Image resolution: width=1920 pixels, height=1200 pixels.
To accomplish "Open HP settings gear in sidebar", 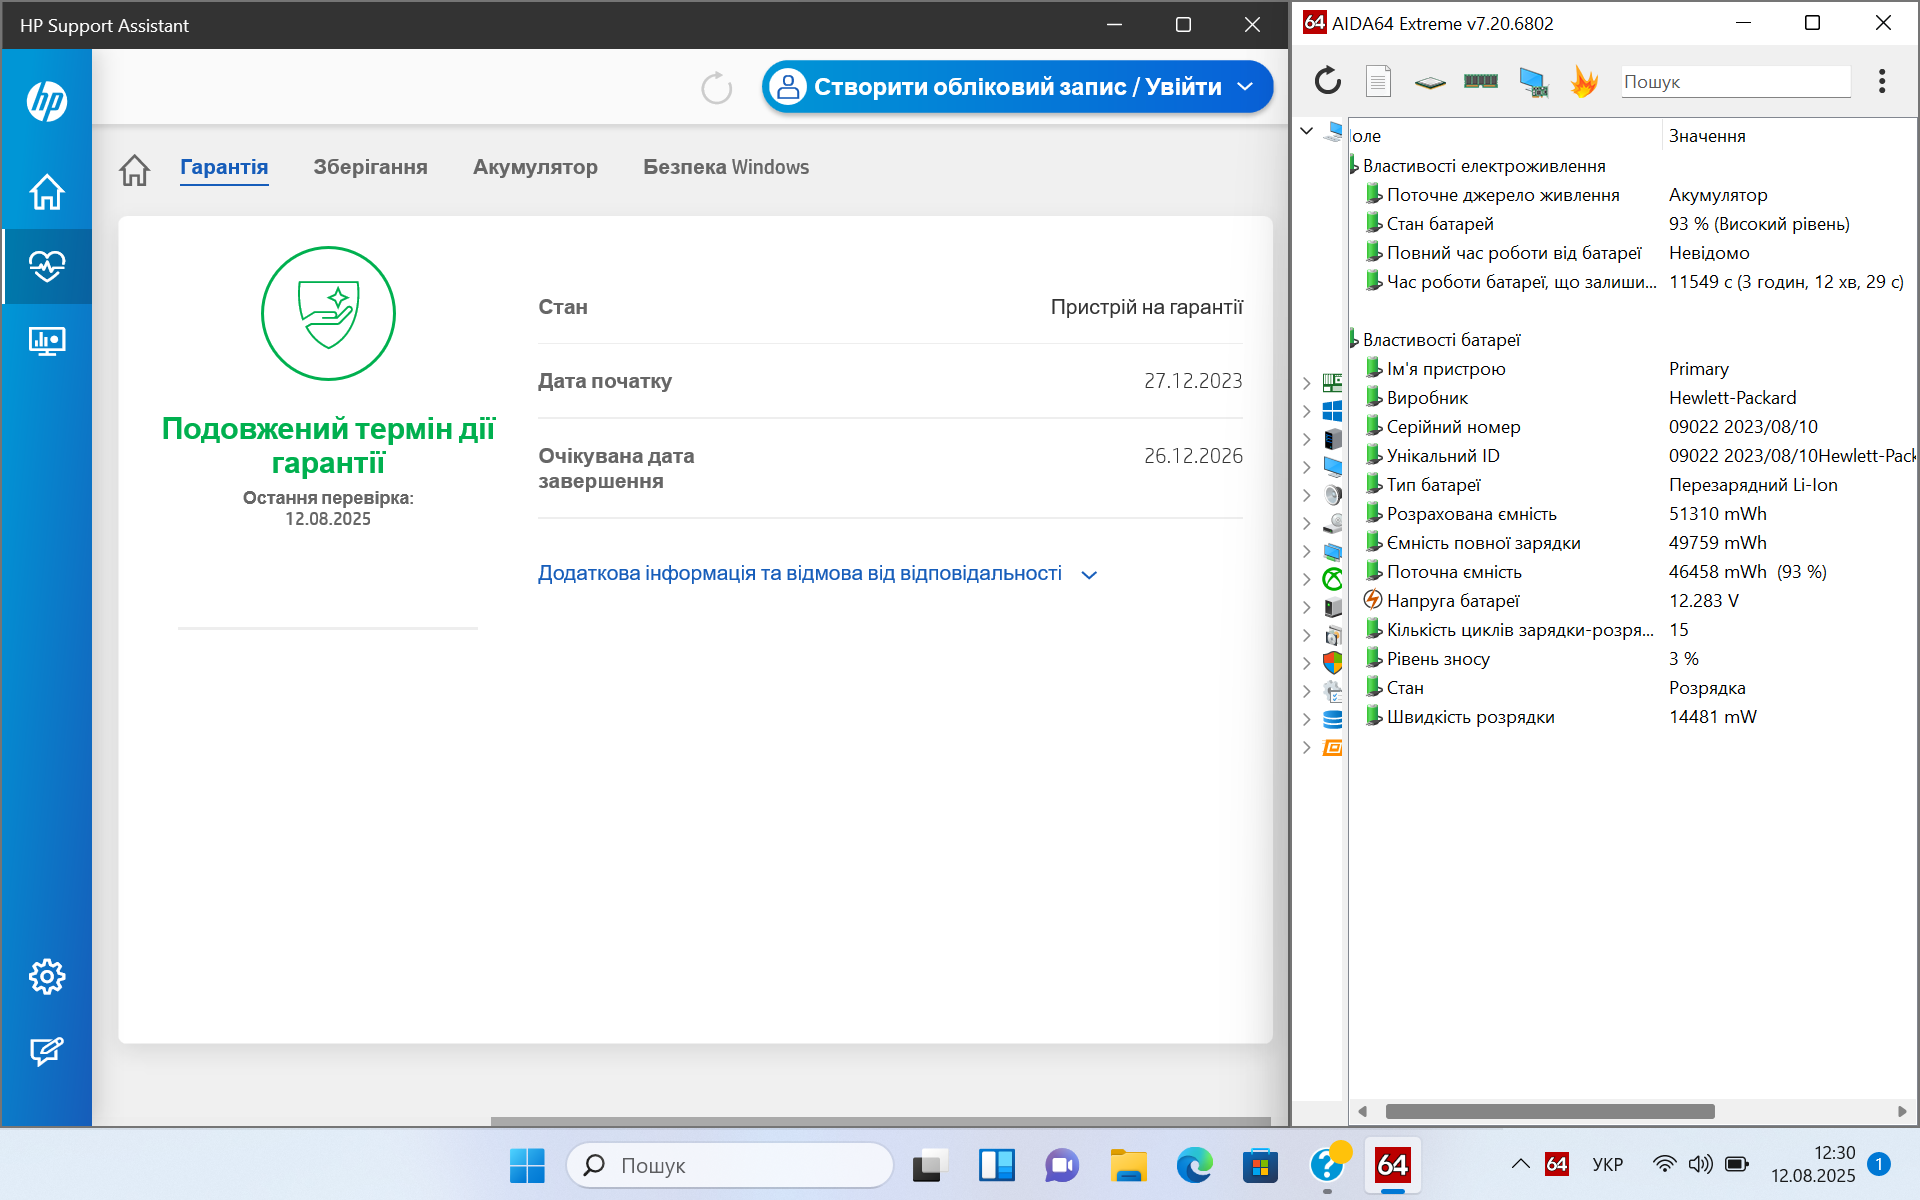I will tap(47, 977).
